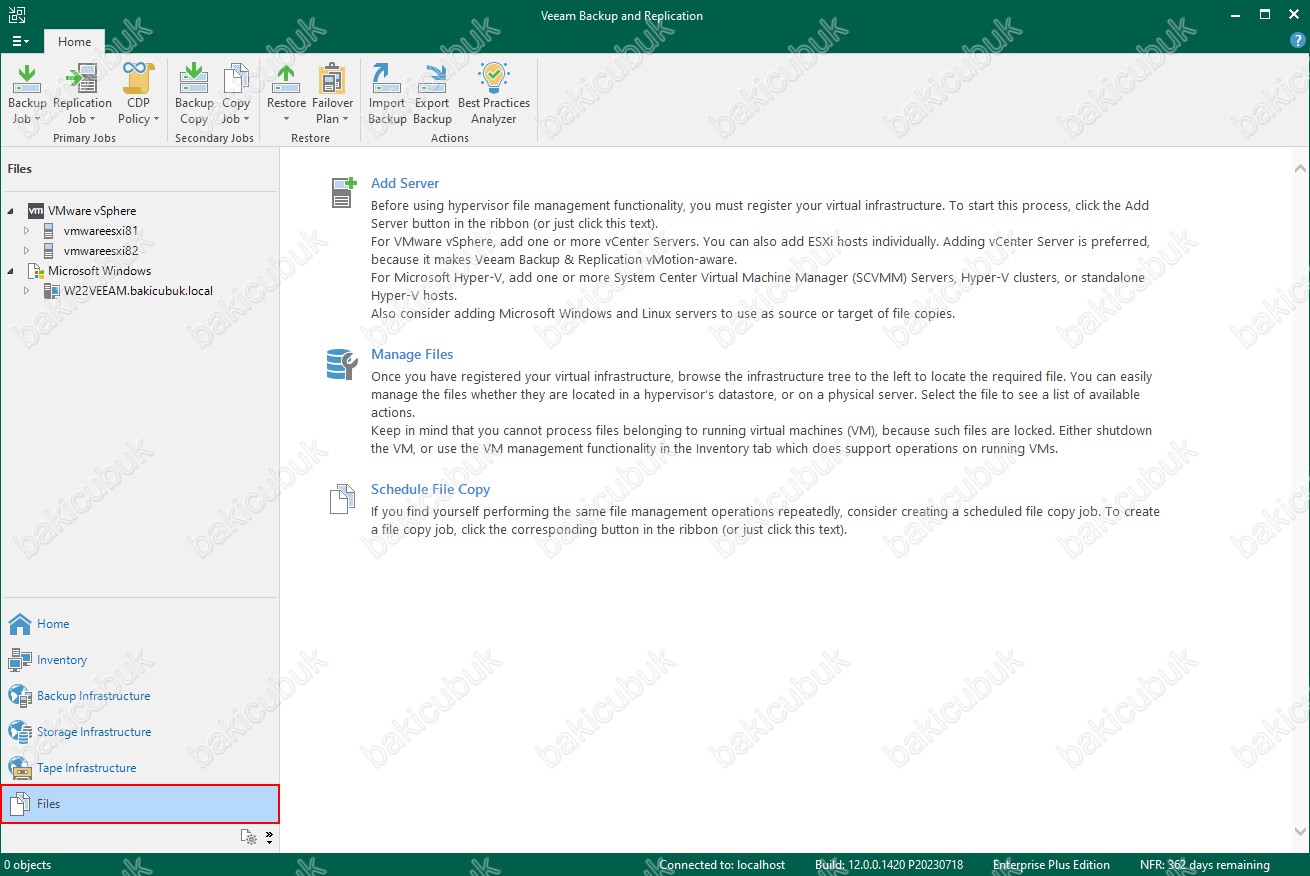
Task: Select the Home ribbon tab
Action: click(x=74, y=42)
